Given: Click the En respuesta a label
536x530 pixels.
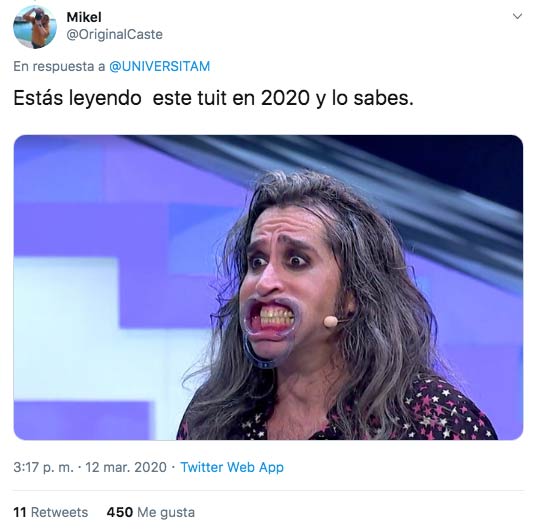Looking at the screenshot, I should click(x=59, y=66).
